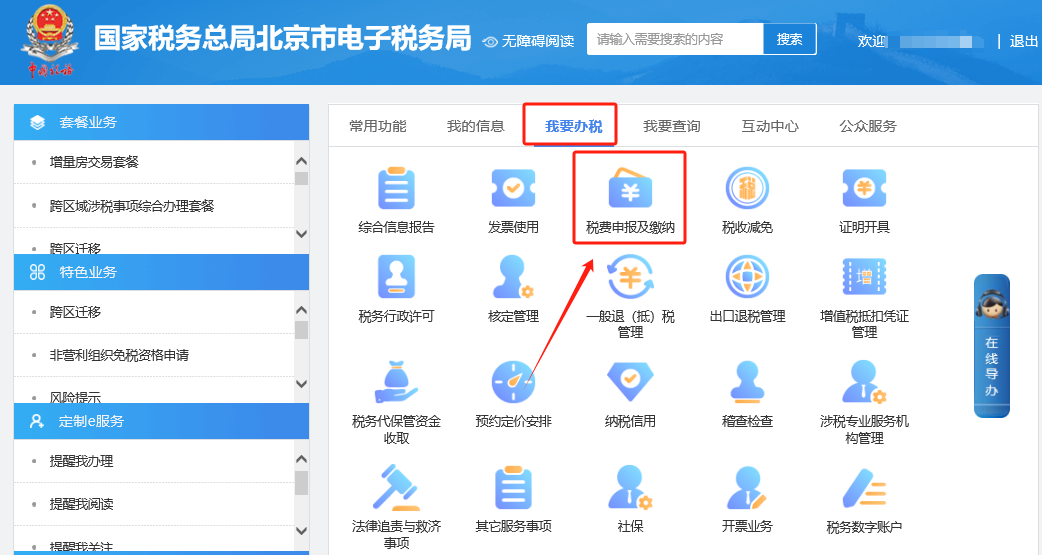Click up arrow in 特色业务 list scrollbar
This screenshot has height=555, width=1042.
301,310
